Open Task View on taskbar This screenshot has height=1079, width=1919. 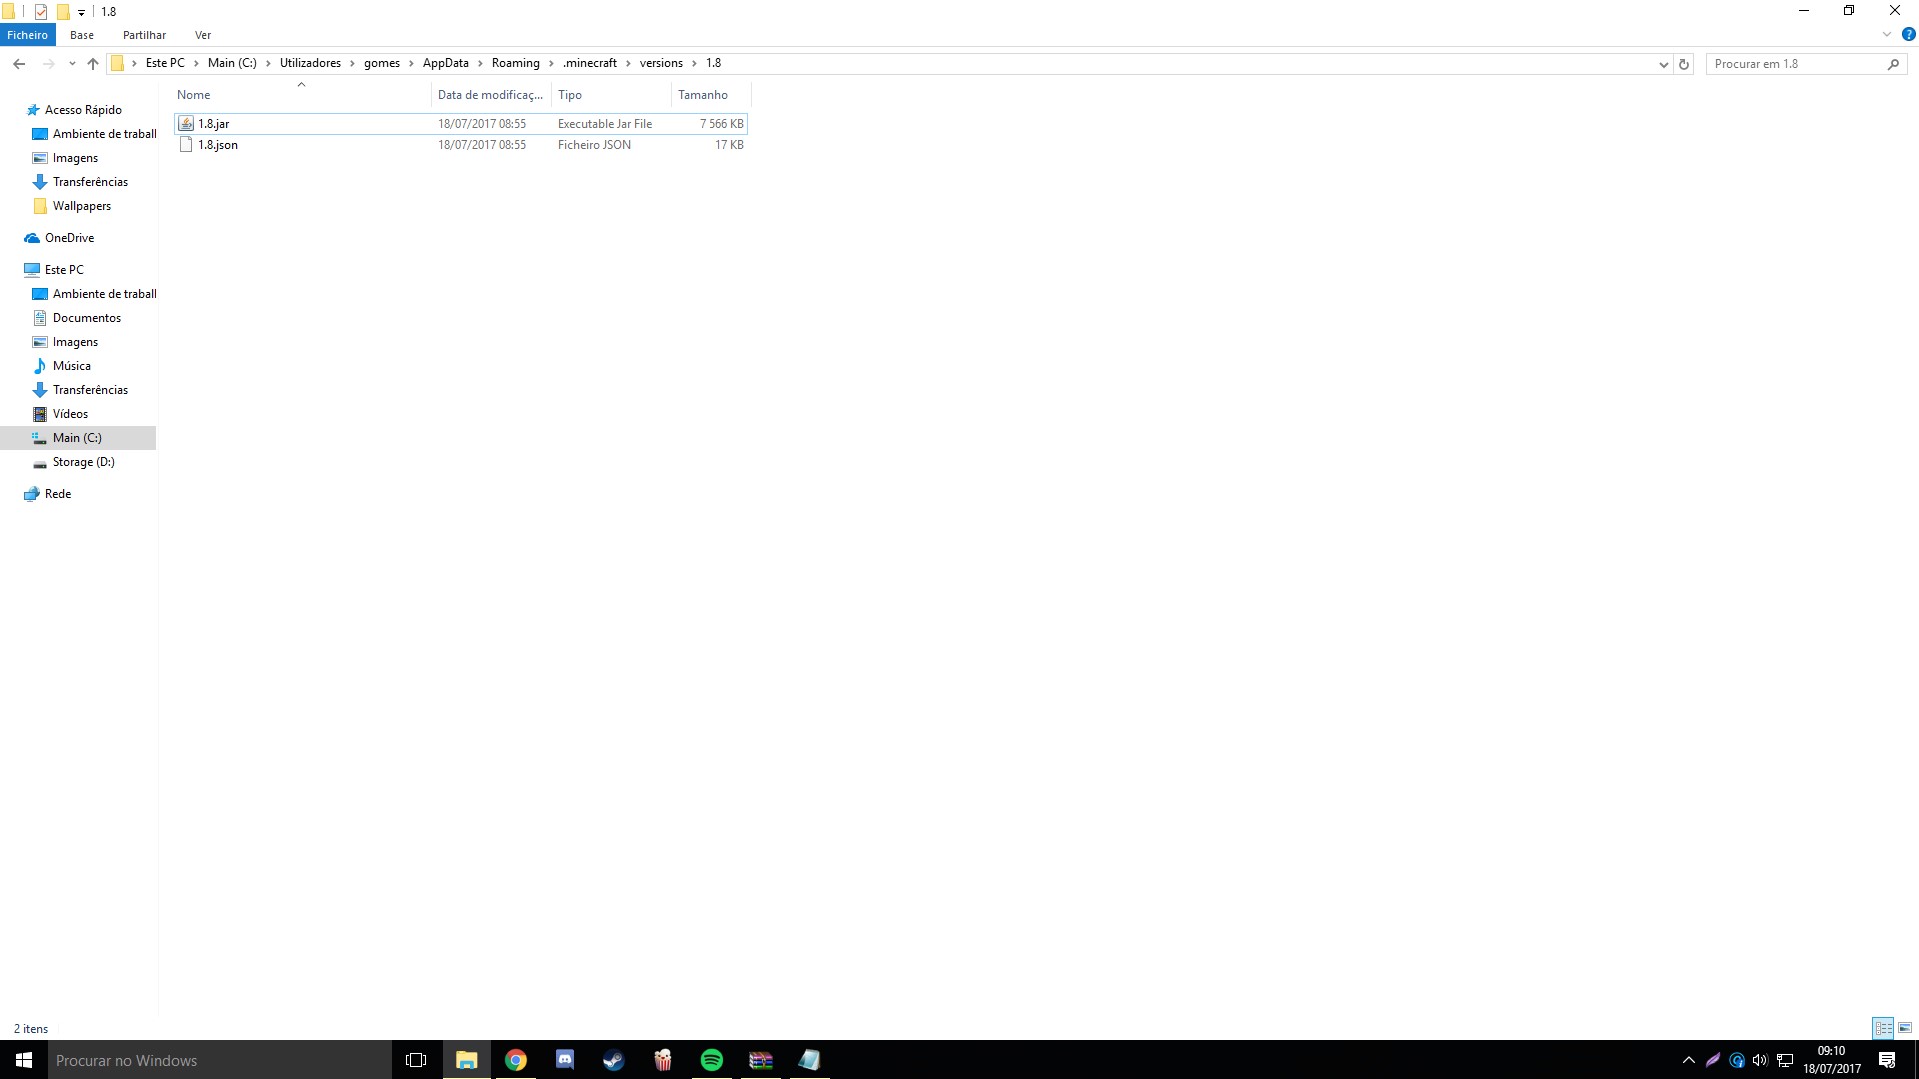click(x=416, y=1060)
